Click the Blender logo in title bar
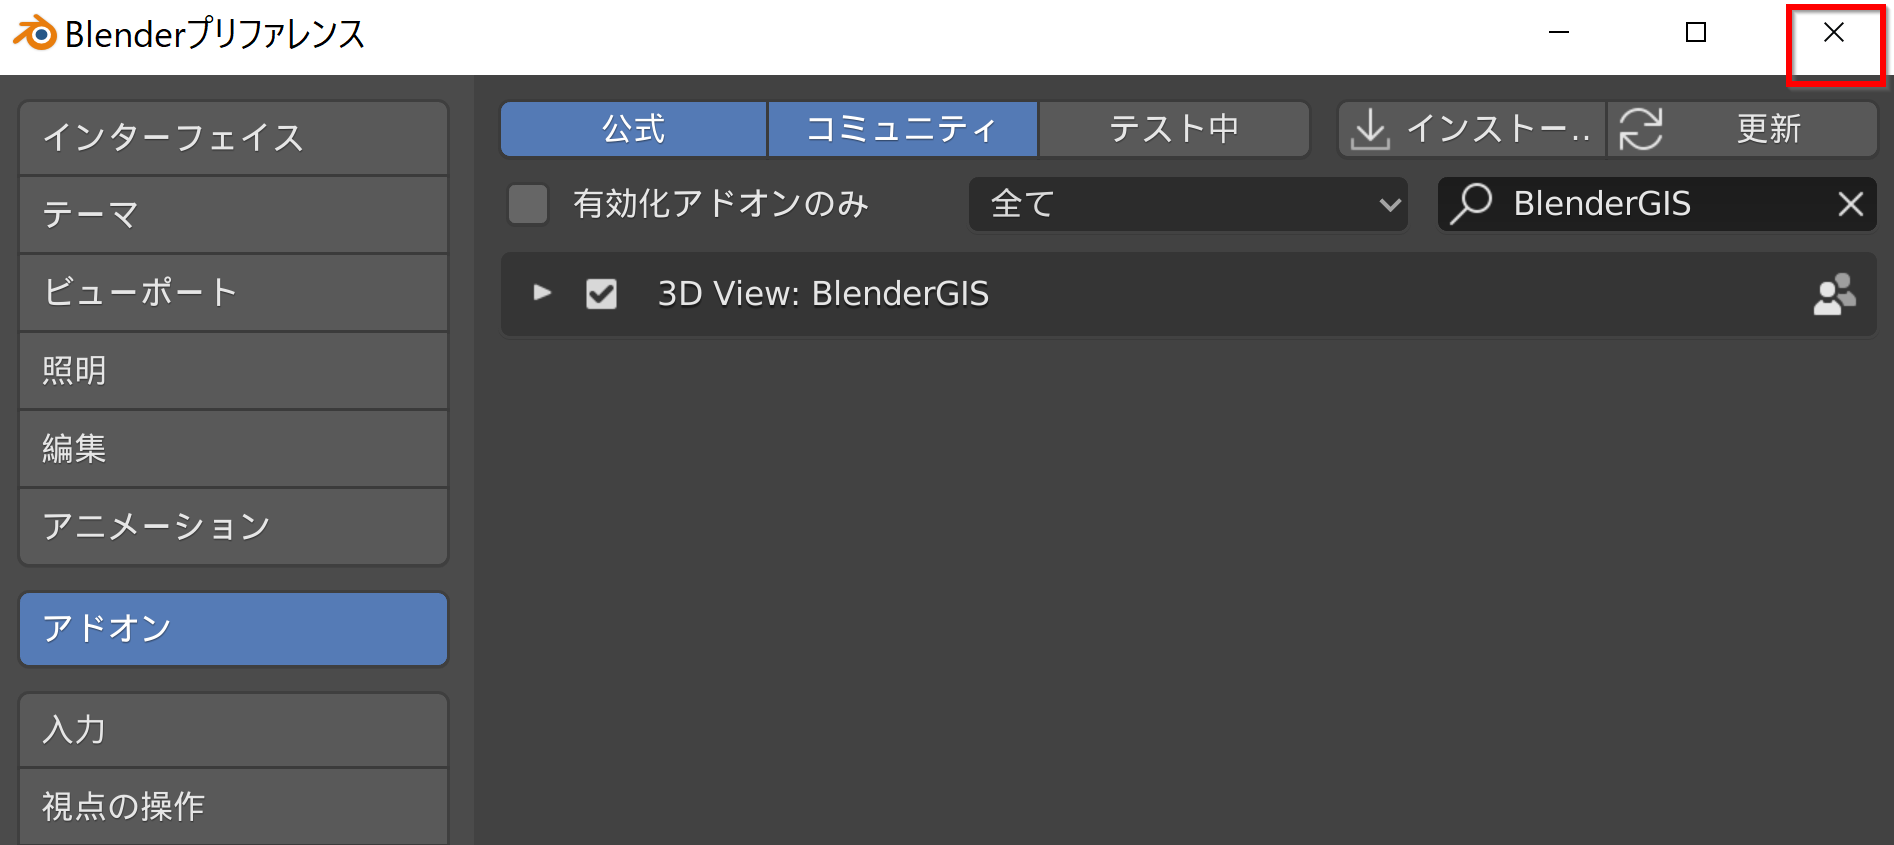 point(35,33)
